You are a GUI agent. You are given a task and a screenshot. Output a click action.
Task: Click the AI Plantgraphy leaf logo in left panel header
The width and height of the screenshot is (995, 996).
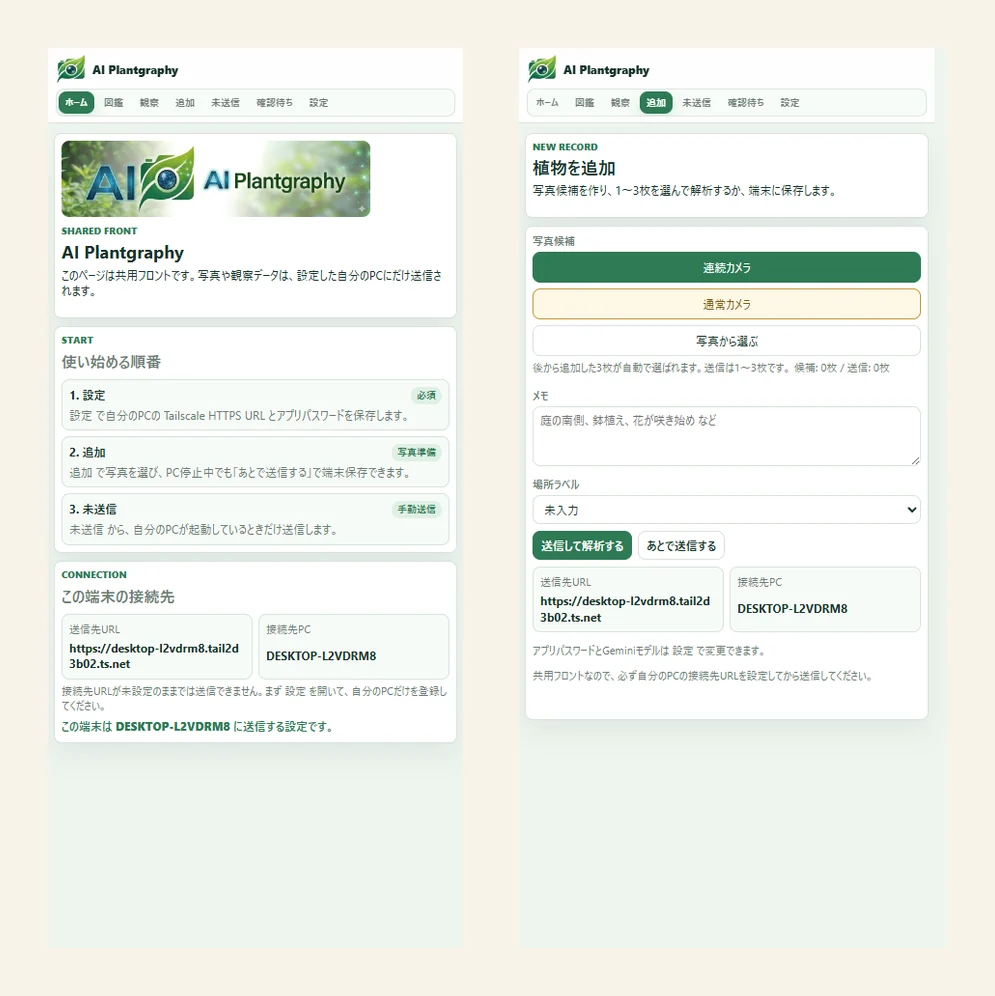(71, 69)
